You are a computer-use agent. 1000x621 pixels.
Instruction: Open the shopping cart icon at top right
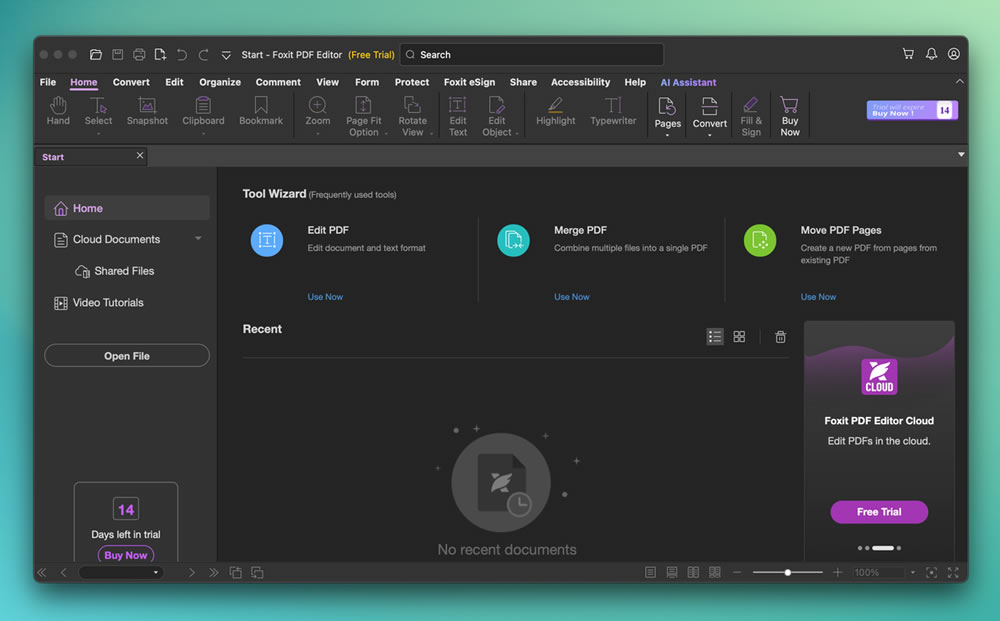[x=908, y=54]
